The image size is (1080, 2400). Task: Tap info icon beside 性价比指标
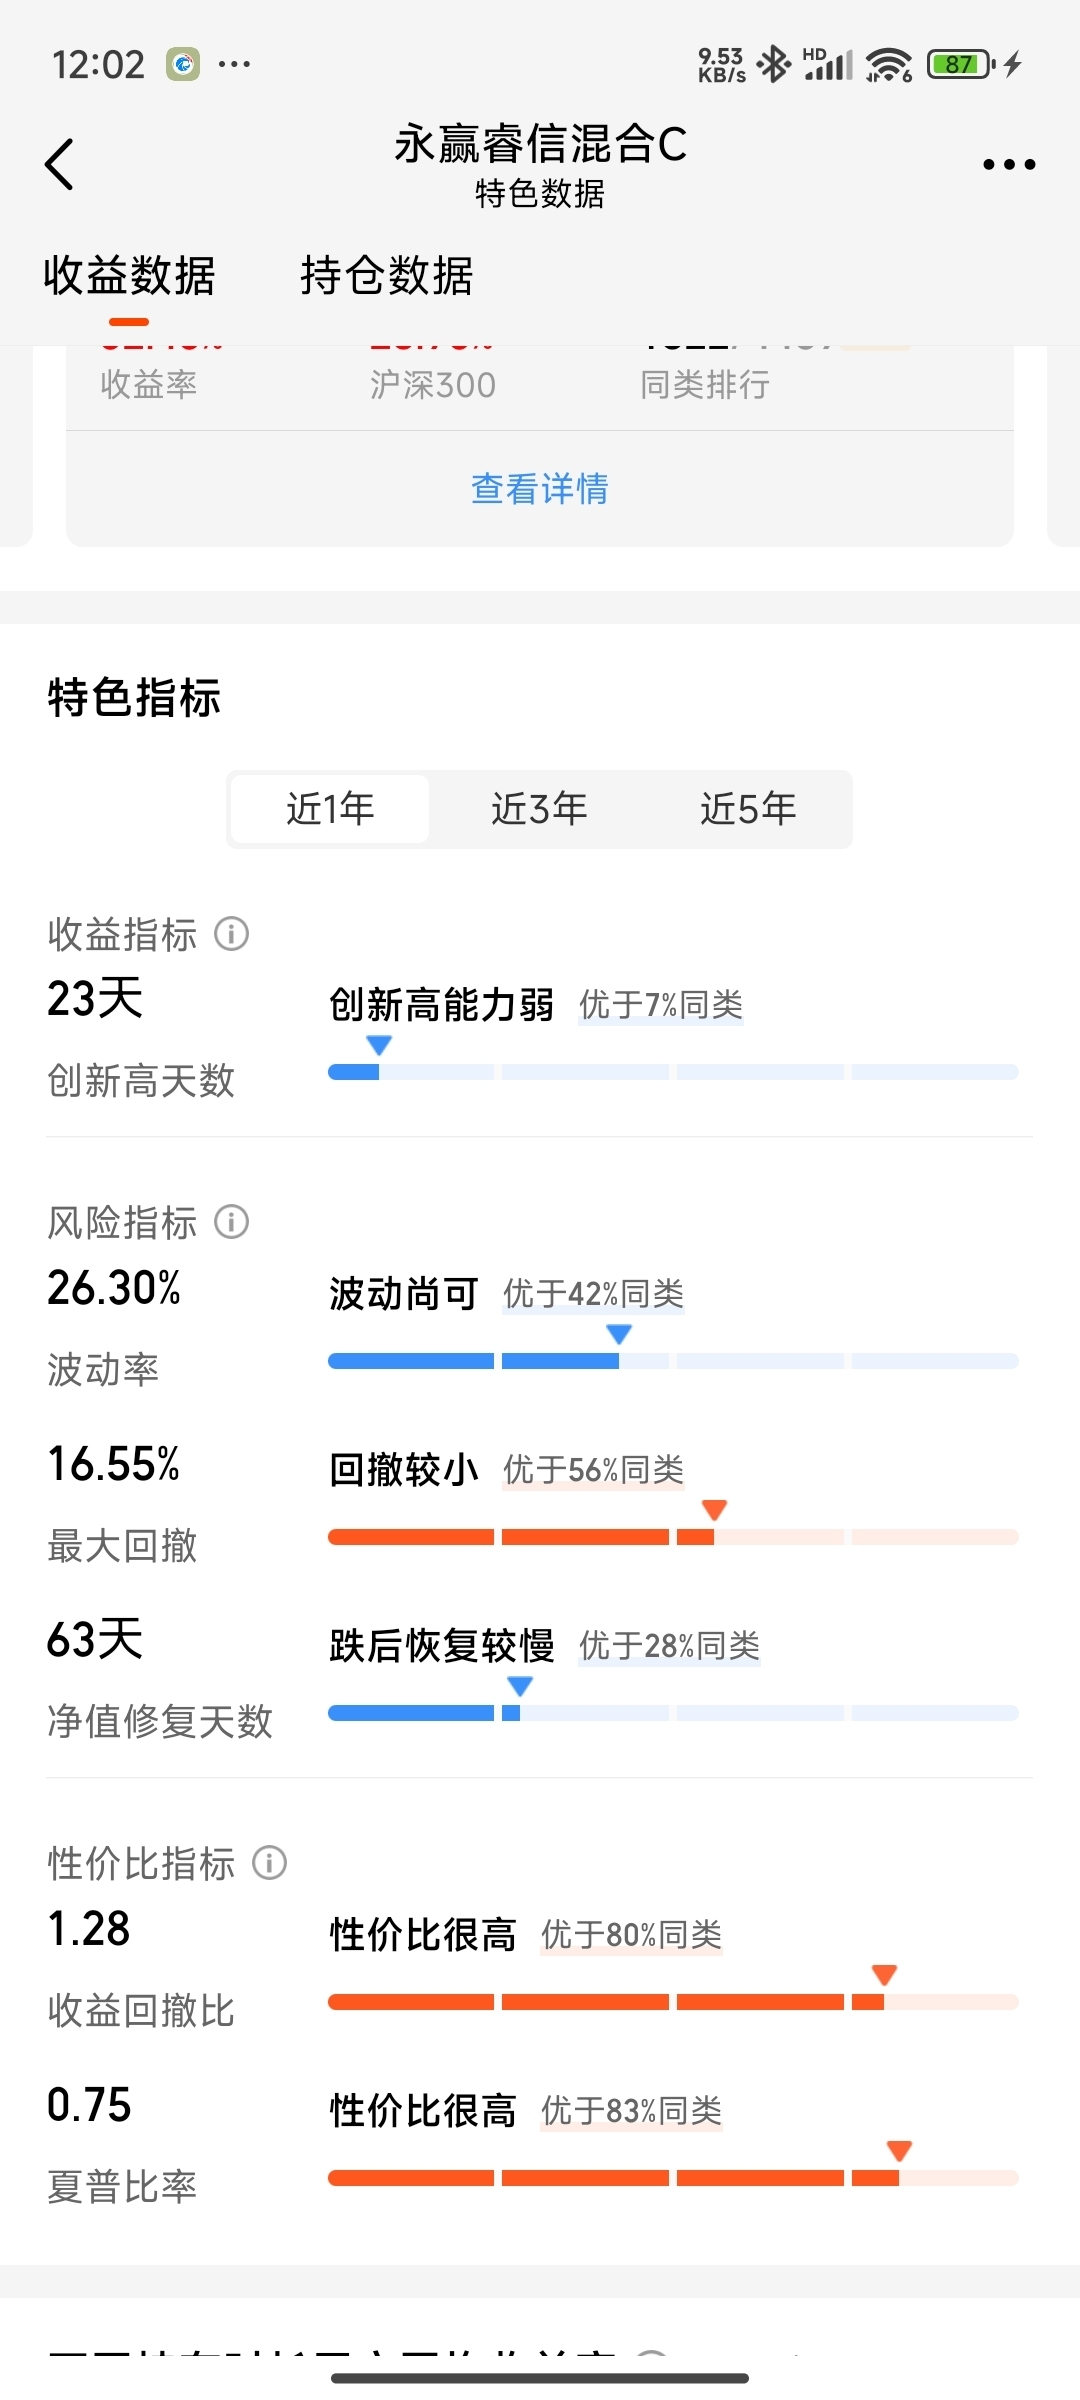coord(269,1863)
